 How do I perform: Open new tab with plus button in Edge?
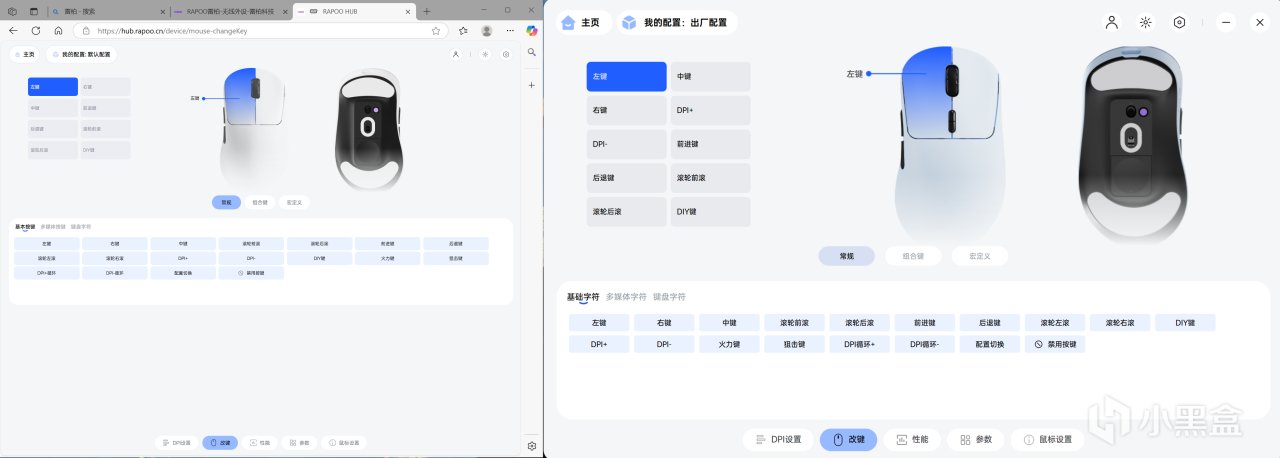coord(427,11)
